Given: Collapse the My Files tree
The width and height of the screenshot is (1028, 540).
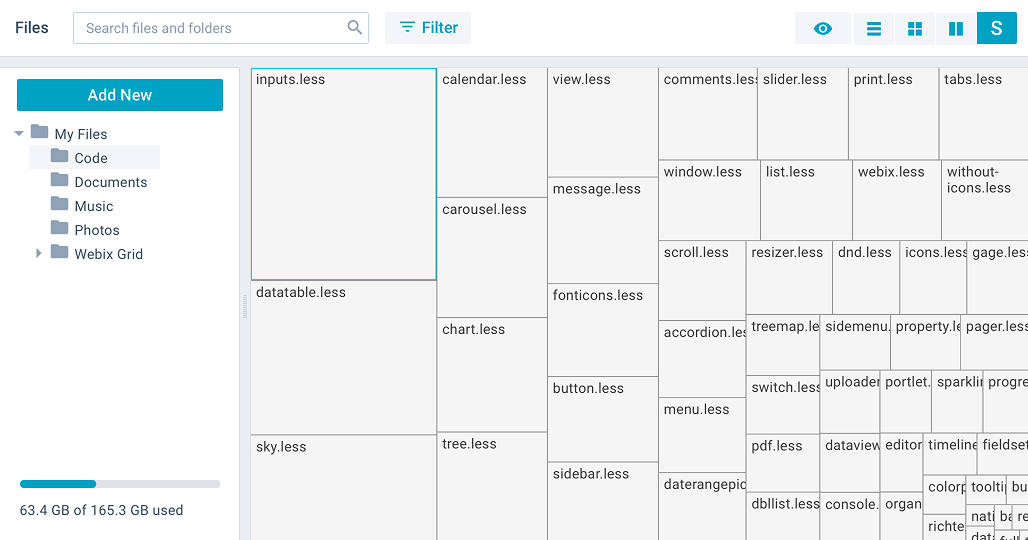Looking at the screenshot, I should click(19, 134).
